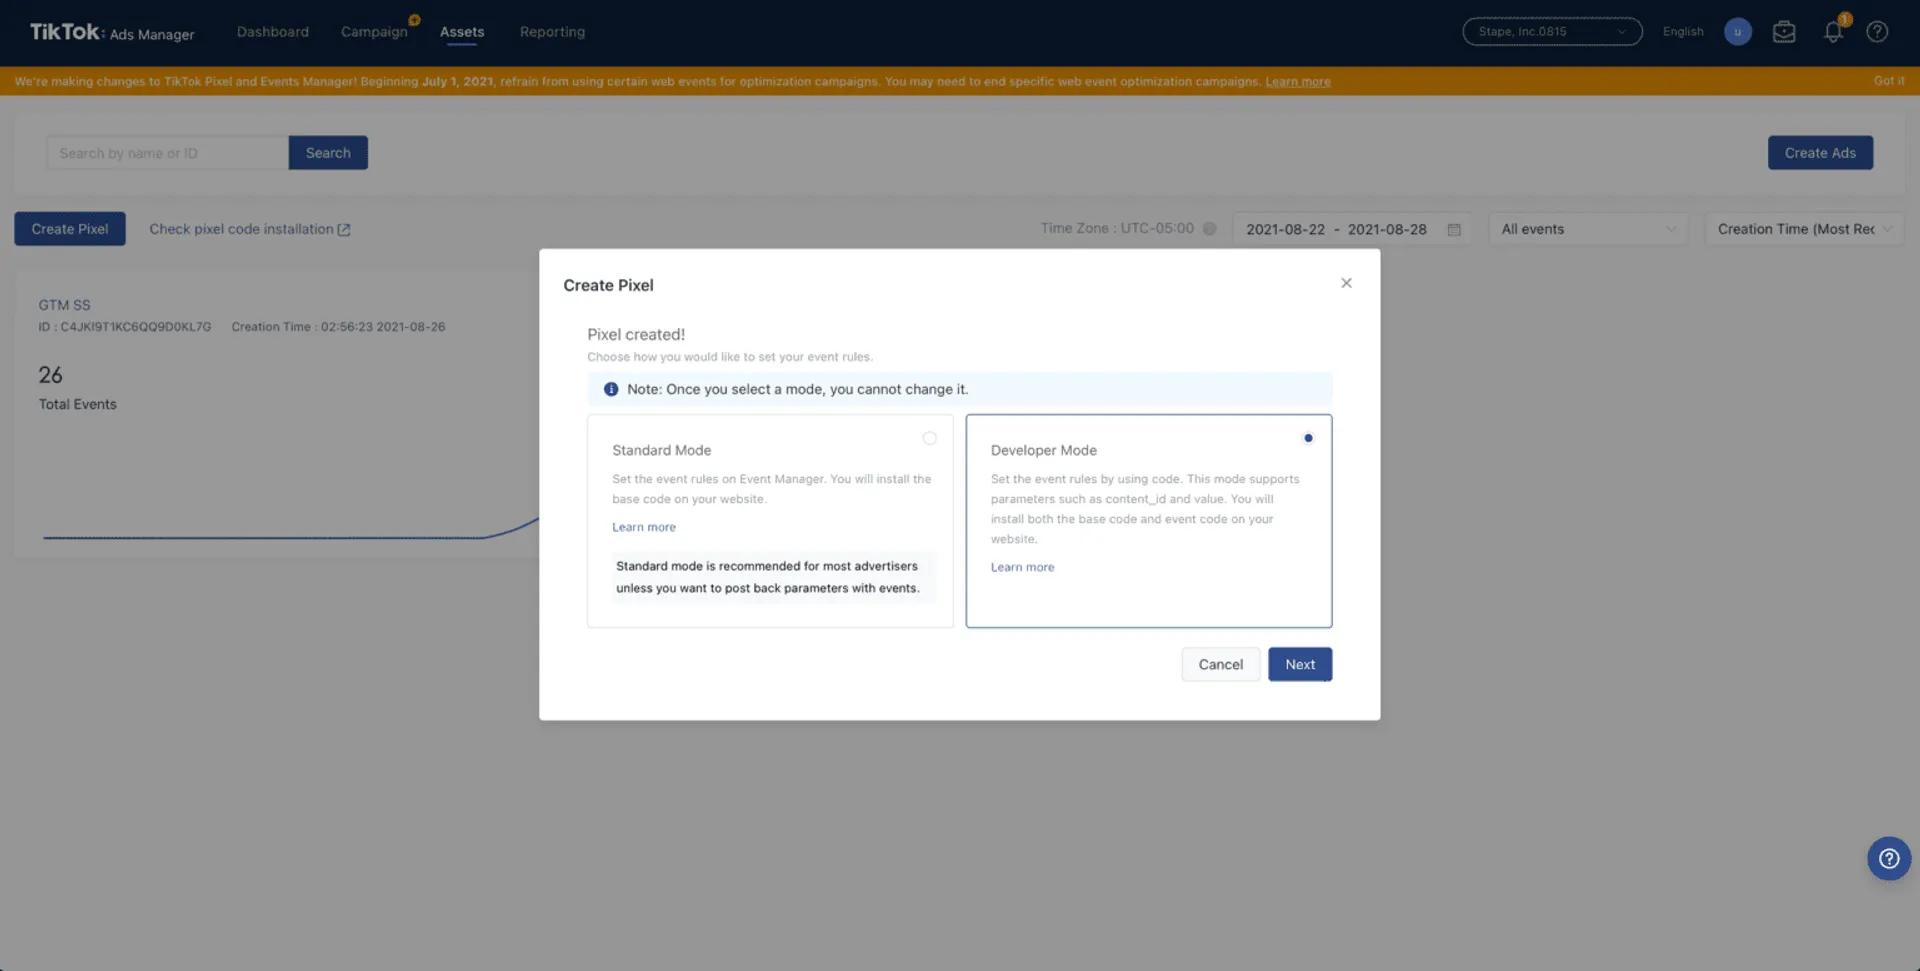Click Learn more under Developer Mode

click(1022, 567)
